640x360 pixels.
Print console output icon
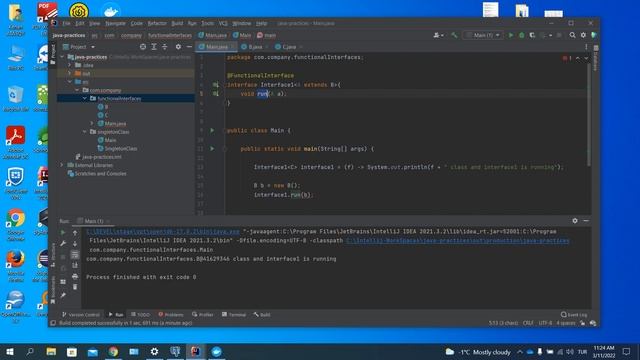click(75, 276)
